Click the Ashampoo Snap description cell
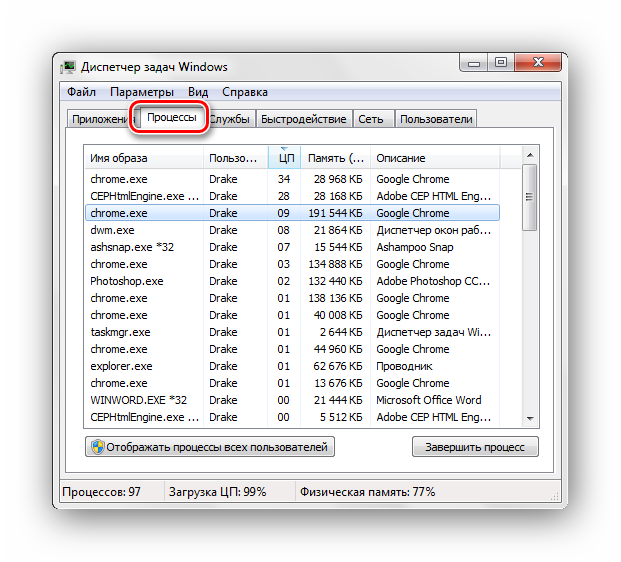This screenshot has width=621, height=562. tap(415, 247)
